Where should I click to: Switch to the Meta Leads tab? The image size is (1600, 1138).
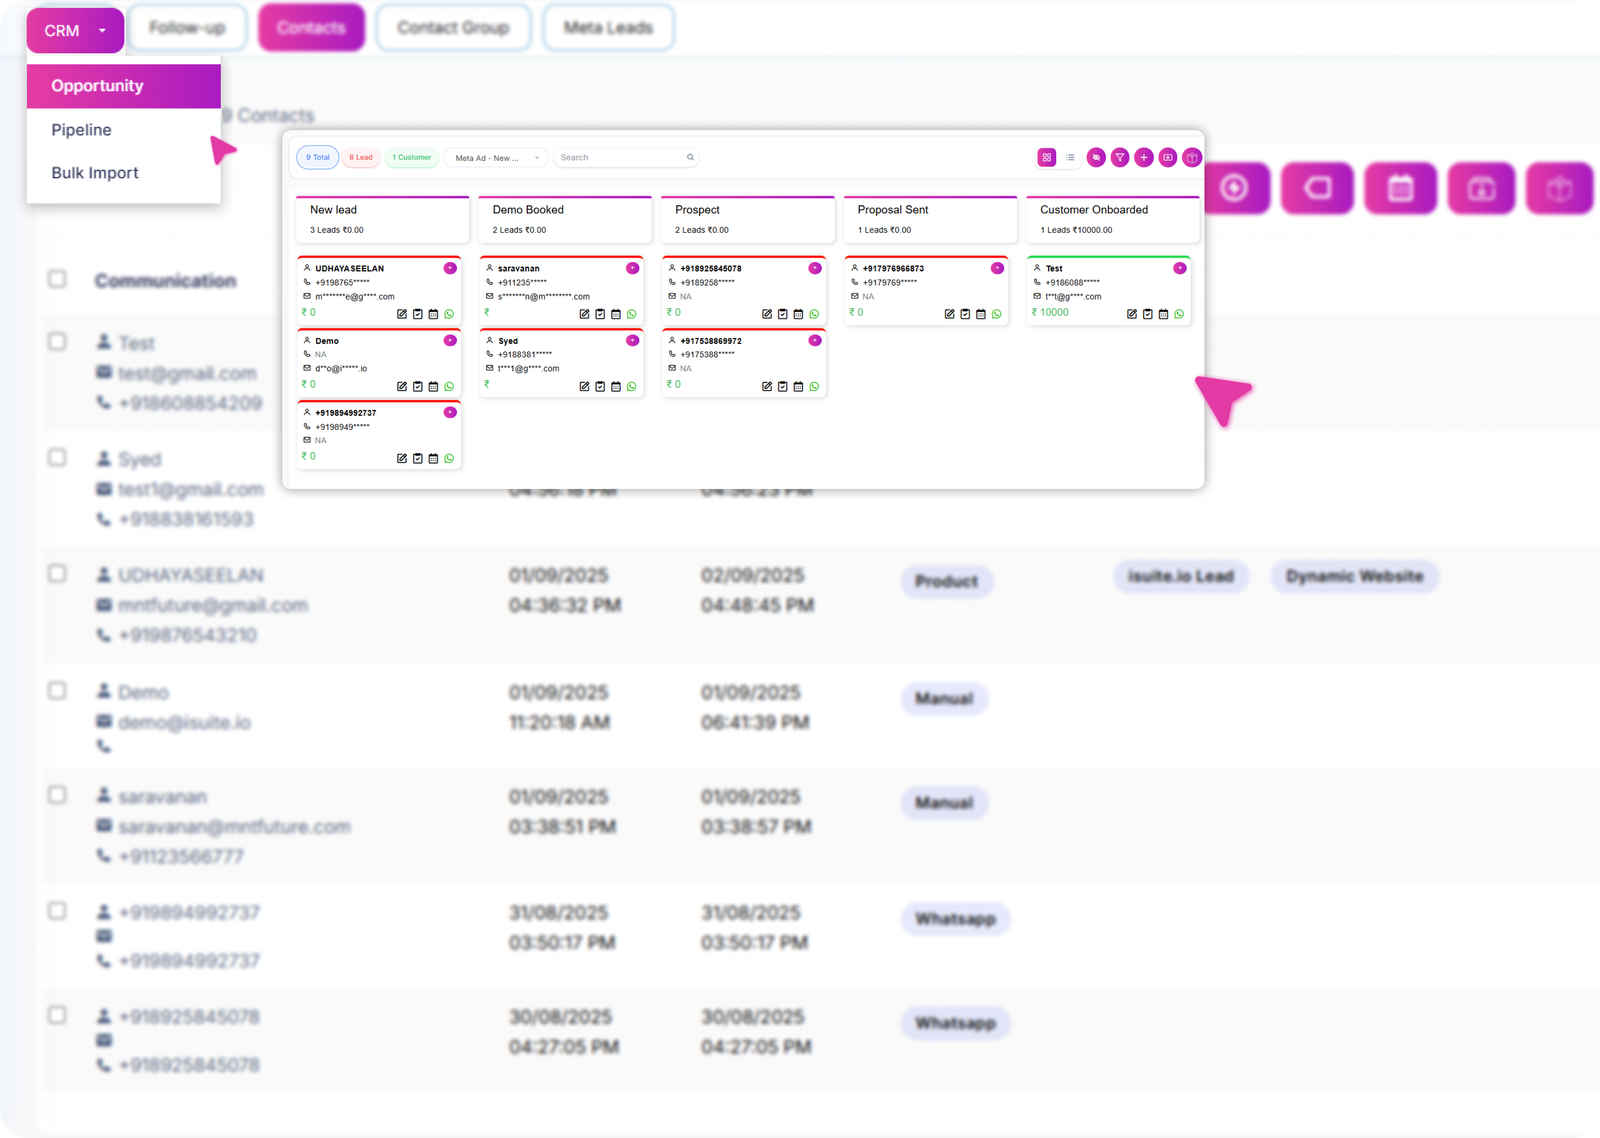point(608,27)
